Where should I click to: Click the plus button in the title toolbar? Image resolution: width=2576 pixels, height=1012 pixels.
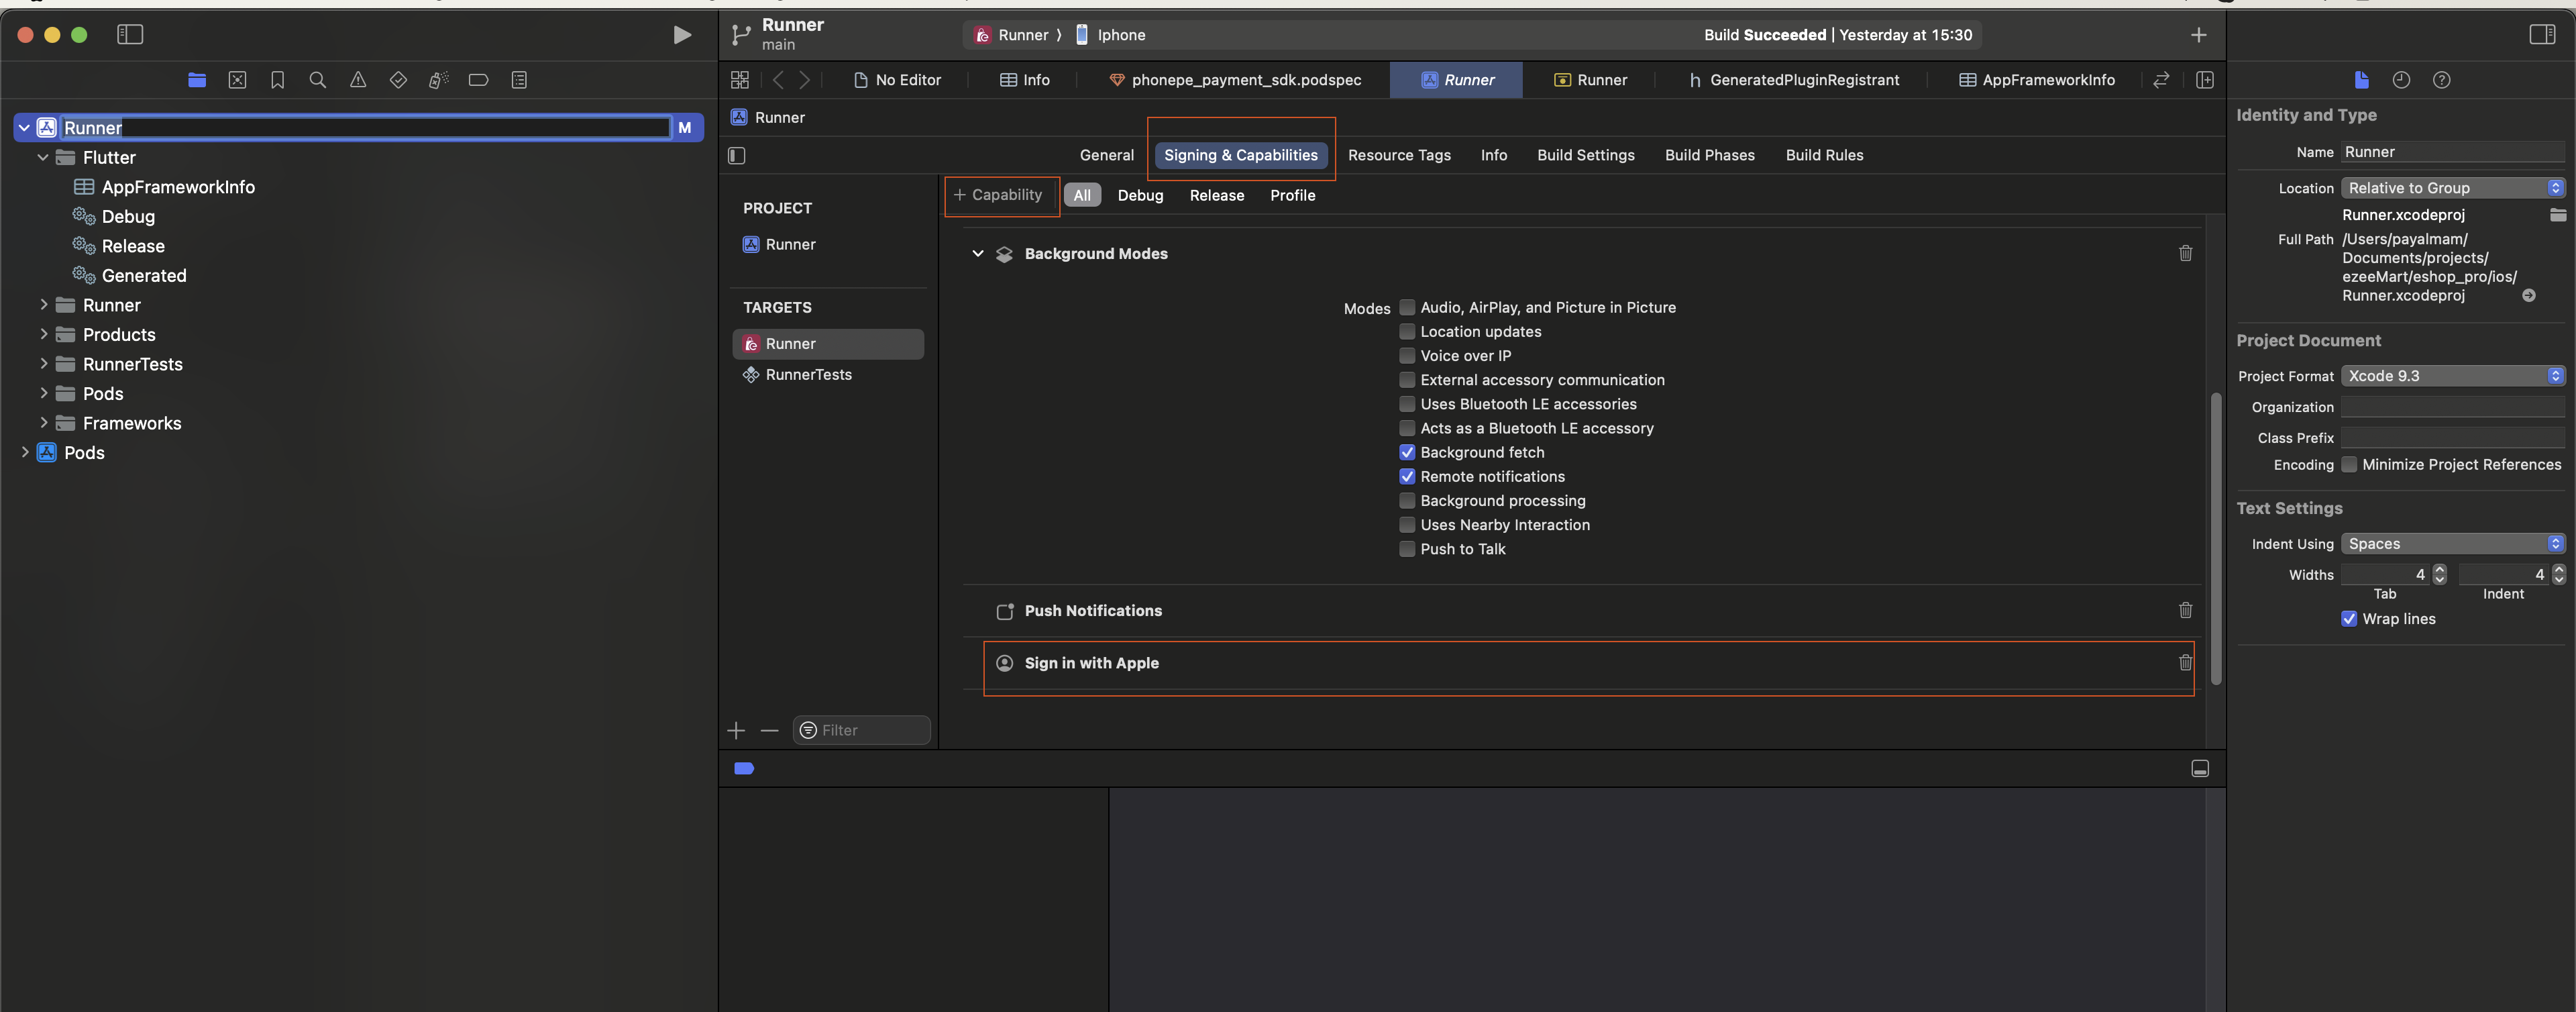coord(2198,35)
